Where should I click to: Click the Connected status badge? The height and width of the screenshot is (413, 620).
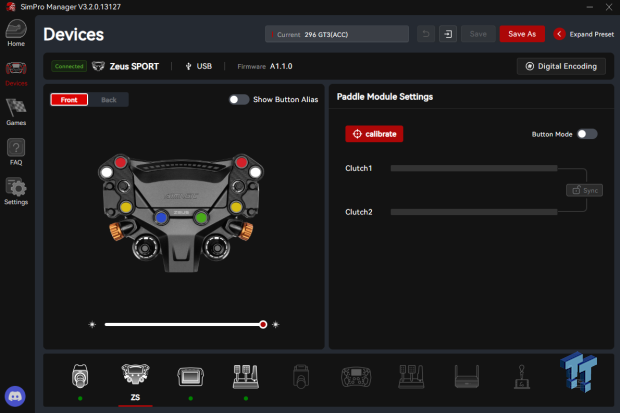[69, 66]
